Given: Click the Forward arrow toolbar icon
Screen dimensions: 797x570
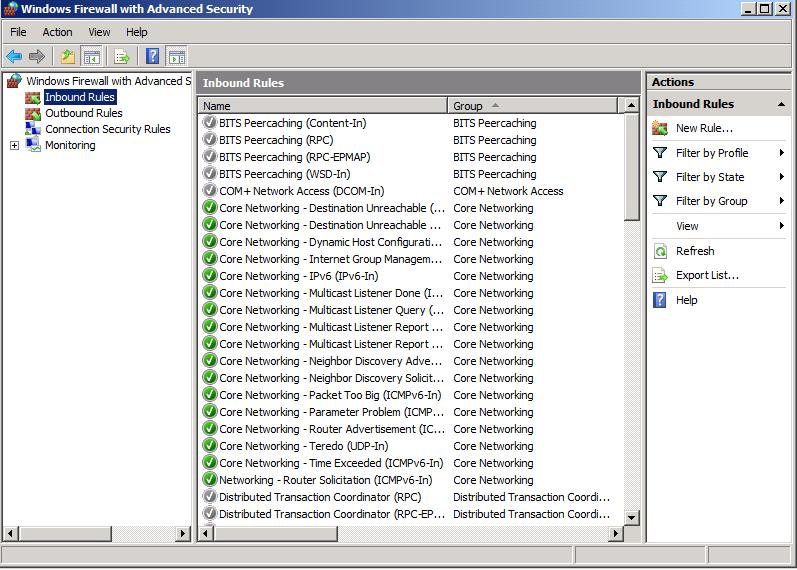Looking at the screenshot, I should pos(37,56).
